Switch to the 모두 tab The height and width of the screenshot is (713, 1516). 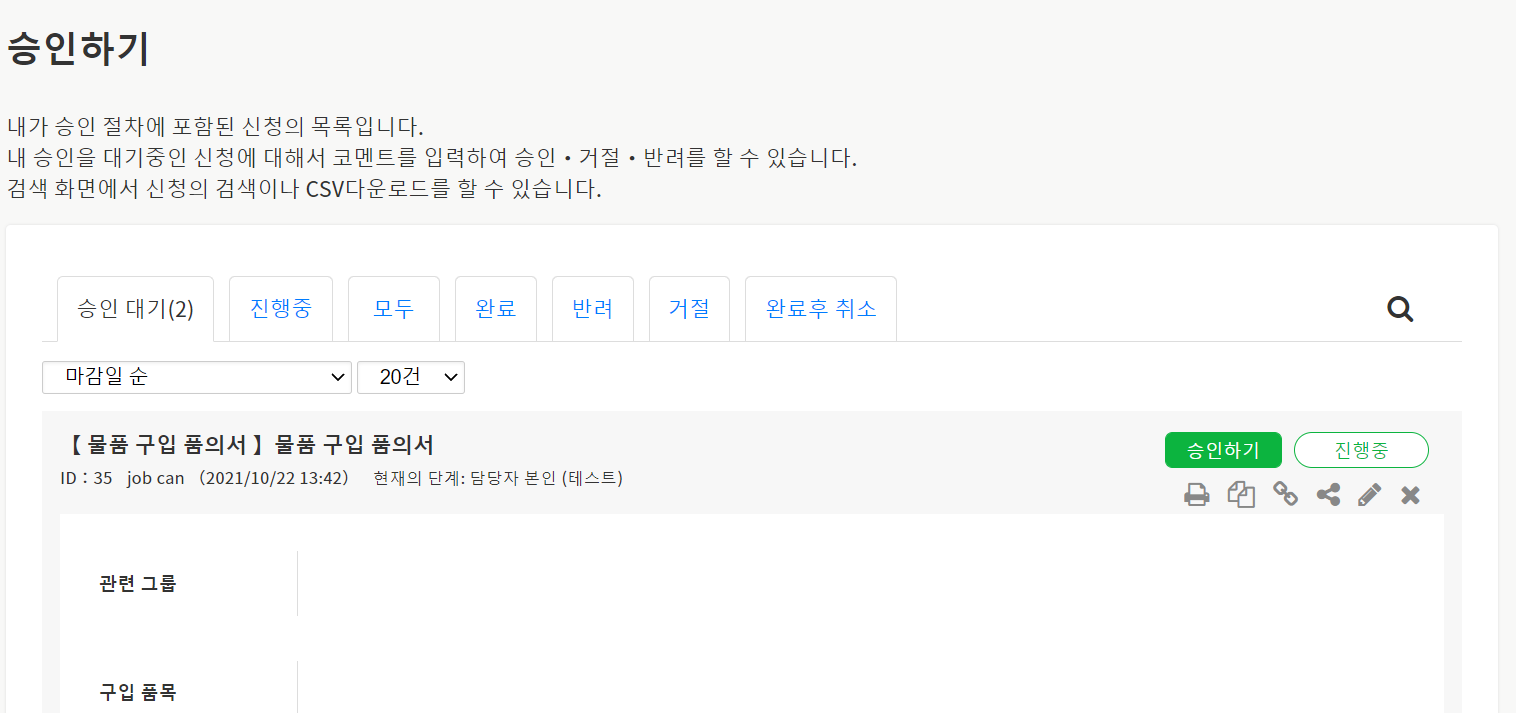tap(394, 308)
